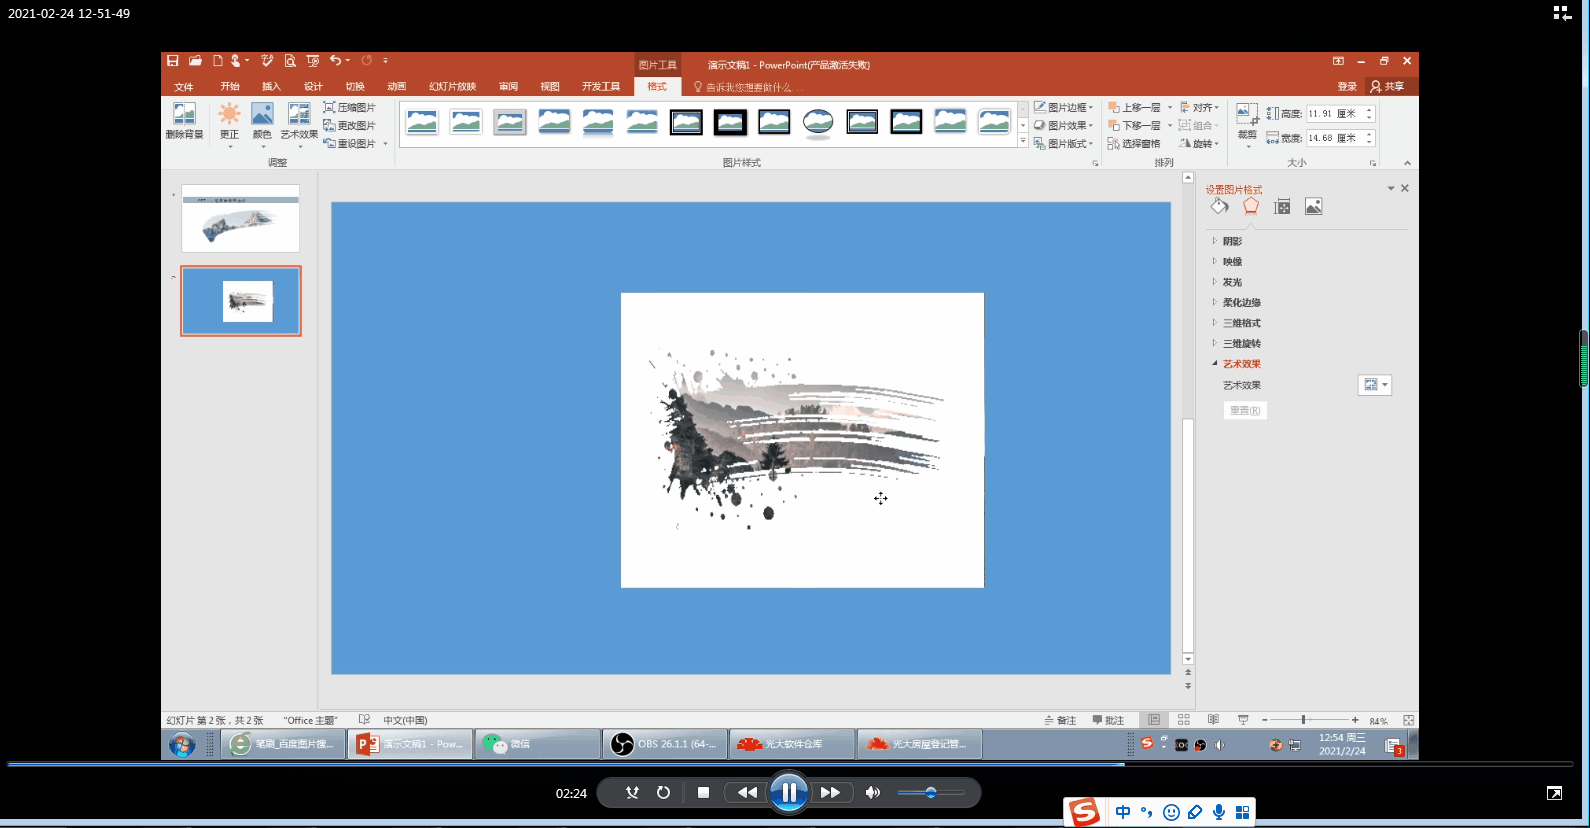
Task: Increase height using the stepper up arrow
Action: pos(1370,109)
